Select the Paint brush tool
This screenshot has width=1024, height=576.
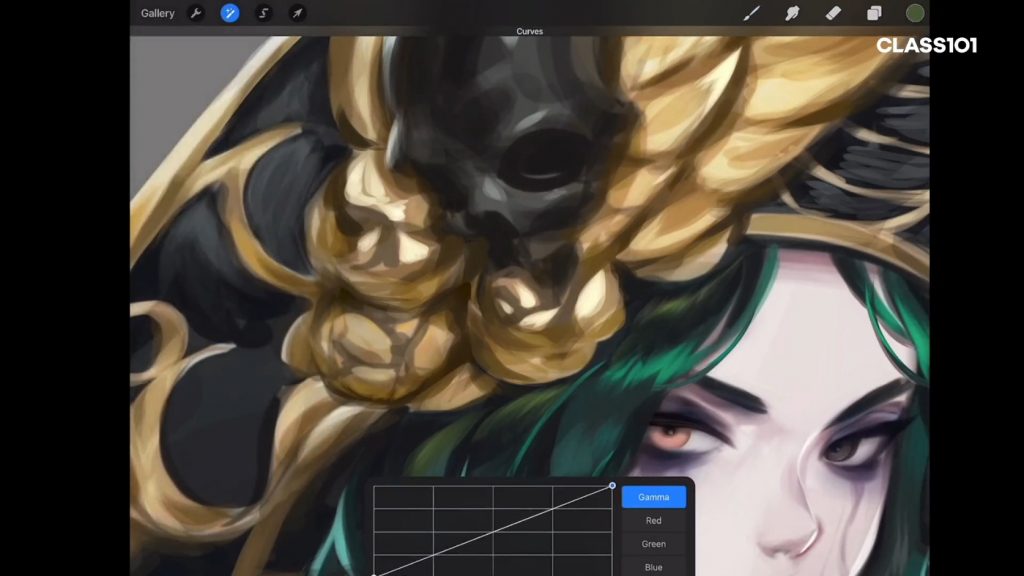coord(752,13)
